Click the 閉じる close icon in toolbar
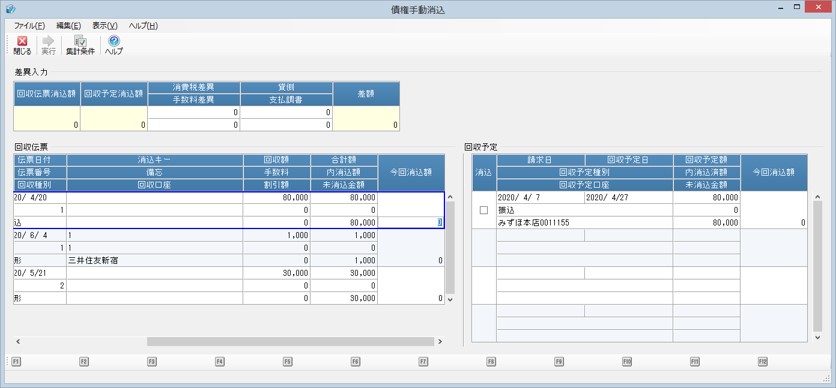Image resolution: width=836 pixels, height=388 pixels. point(22,42)
